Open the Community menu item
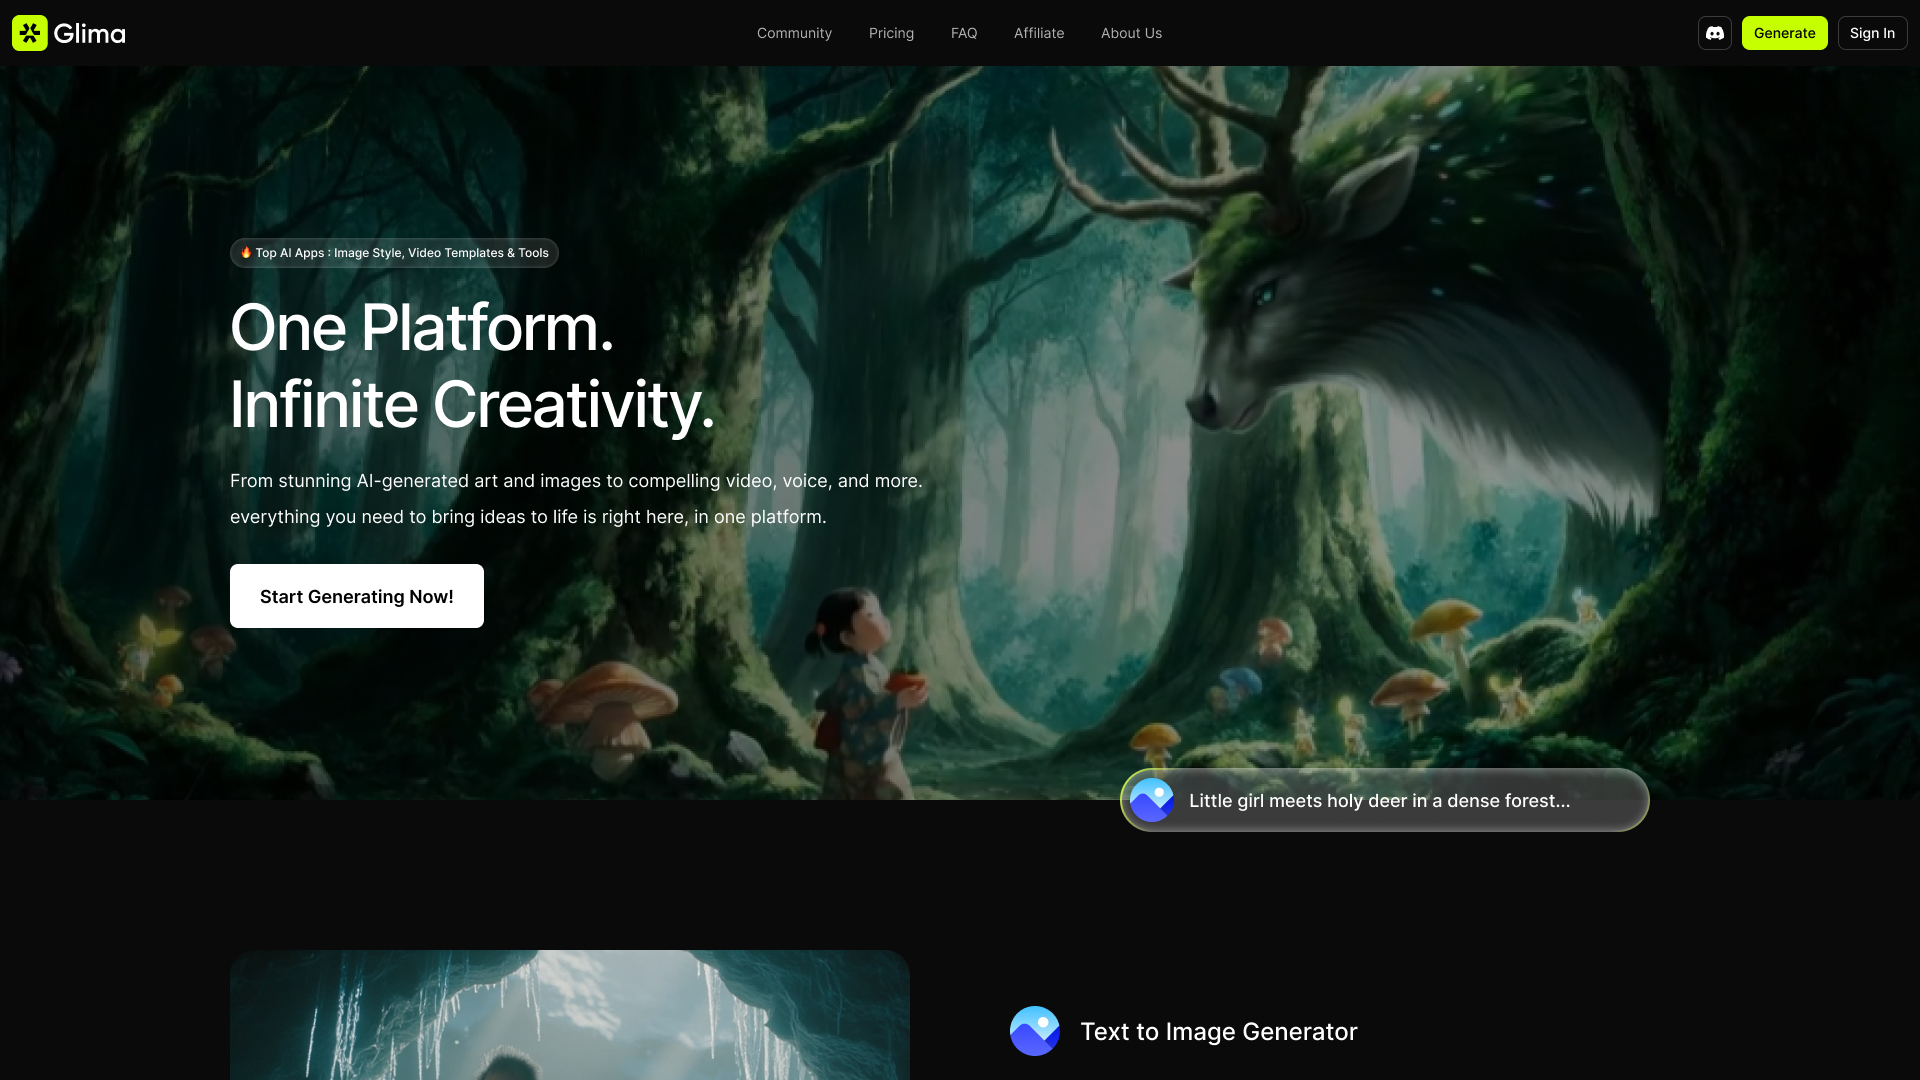Image resolution: width=1920 pixels, height=1080 pixels. [794, 33]
